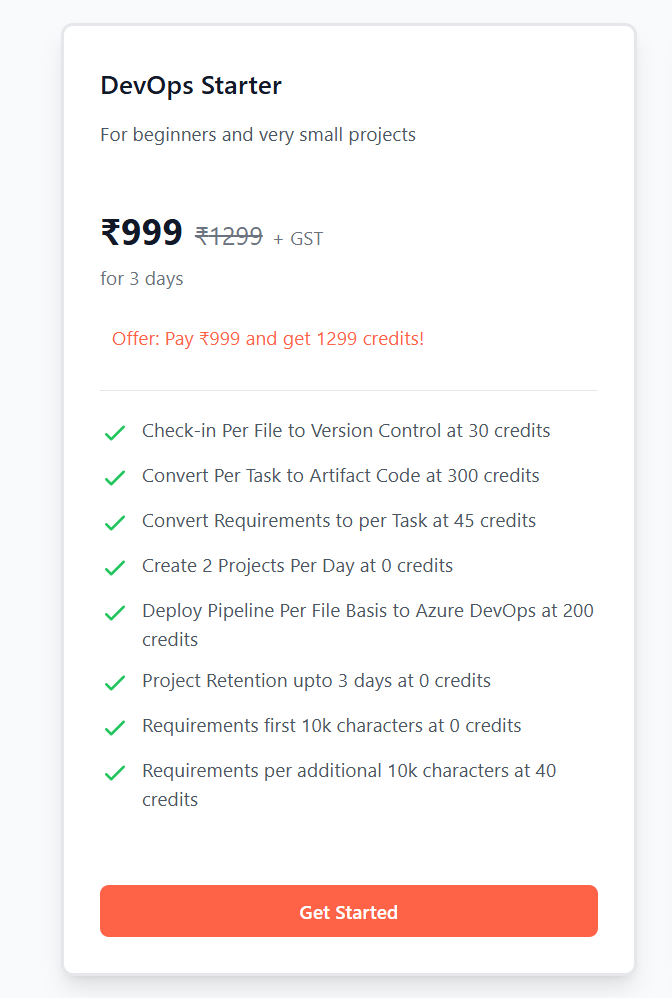Image resolution: width=672 pixels, height=998 pixels.
Task: Click checkmark beside Requirements first 10k feature
Action: pyautogui.click(x=115, y=728)
